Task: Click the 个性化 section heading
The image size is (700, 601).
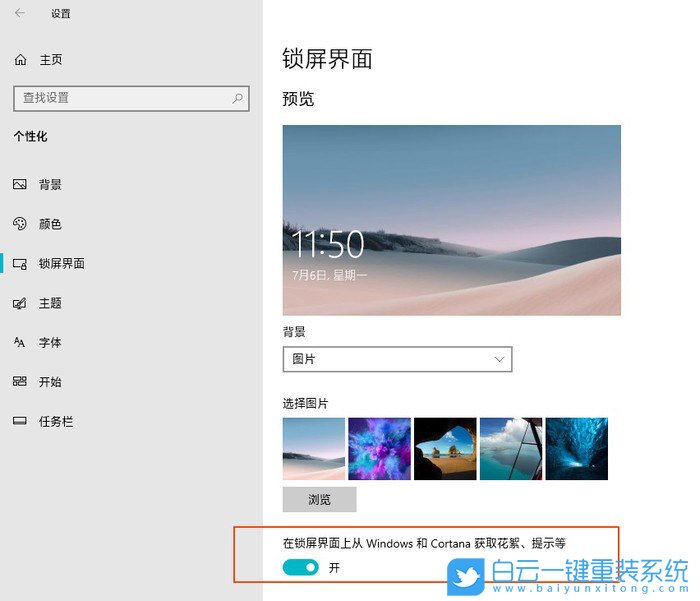Action: point(30,136)
